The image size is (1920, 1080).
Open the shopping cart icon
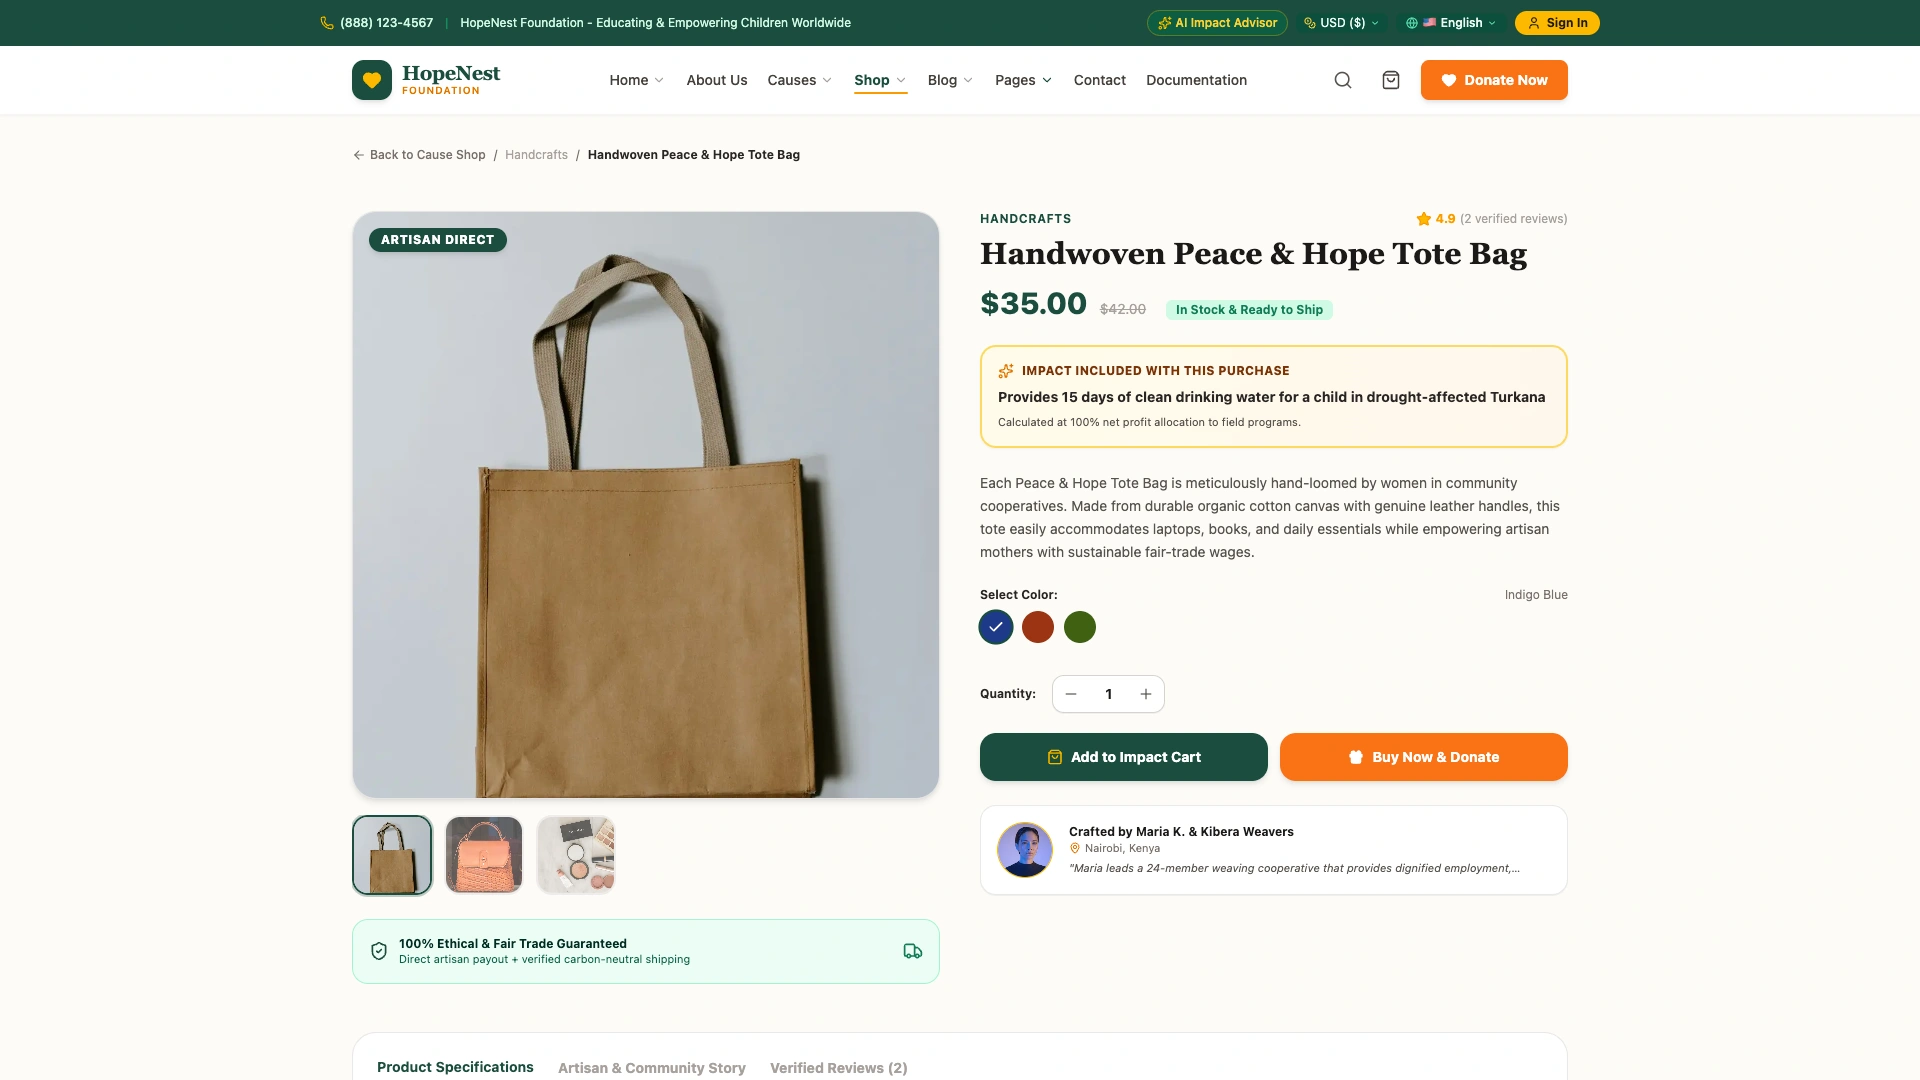1391,80
